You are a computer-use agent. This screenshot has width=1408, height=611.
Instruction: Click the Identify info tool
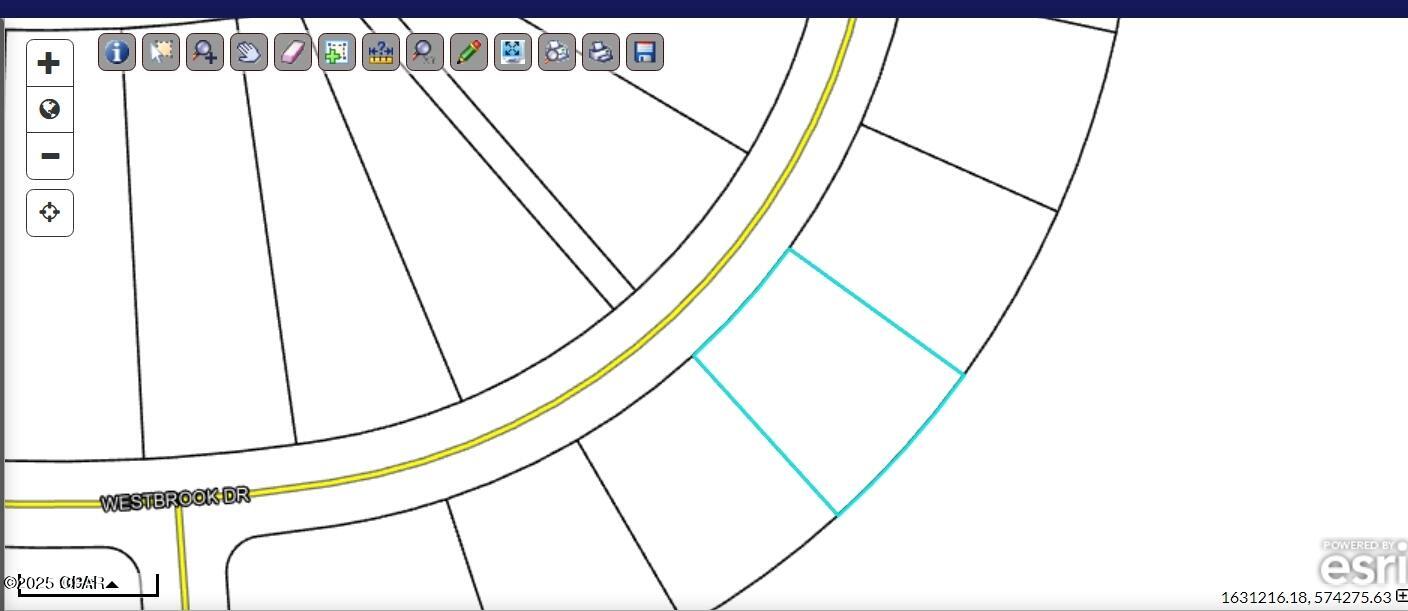tap(117, 52)
